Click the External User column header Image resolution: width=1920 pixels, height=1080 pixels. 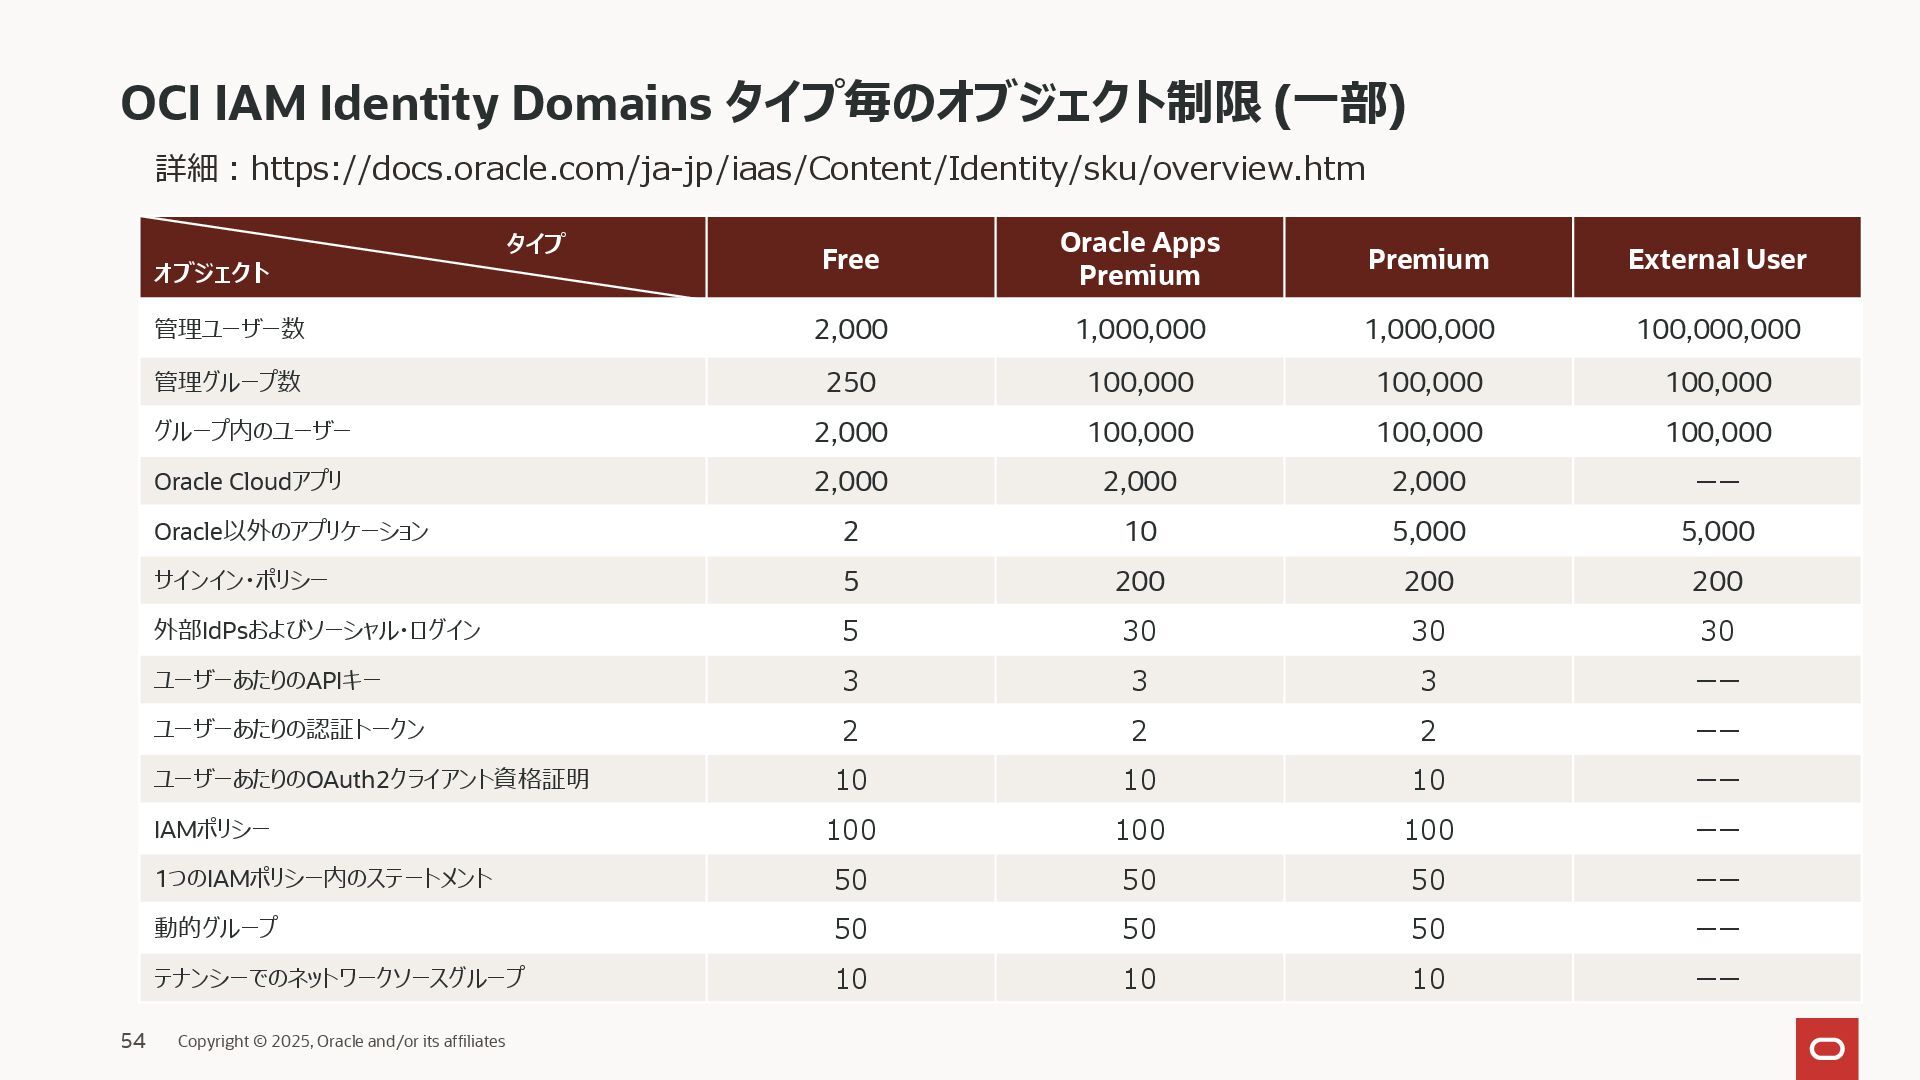click(1717, 259)
